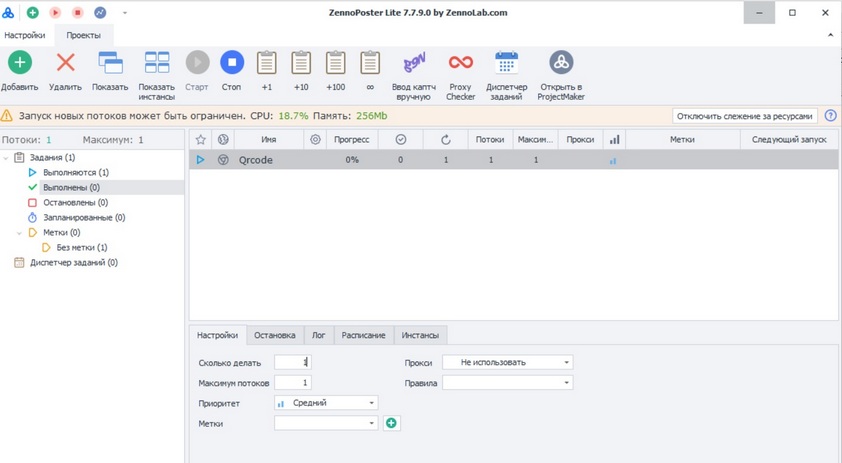
Task: Click the retry arrow column header
Action: click(x=446, y=139)
